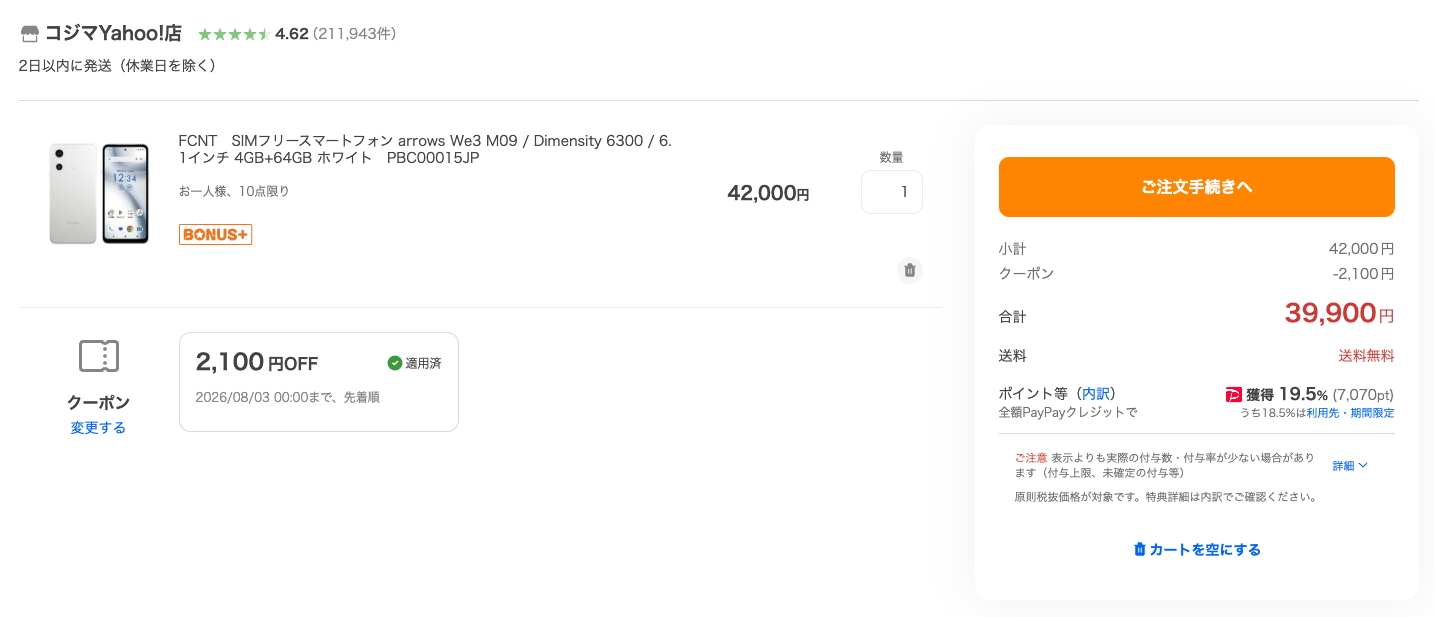Viewport: 1434px width, 617px height.
Task: Click the trash icon in カートを空にする
Action: (1139, 549)
